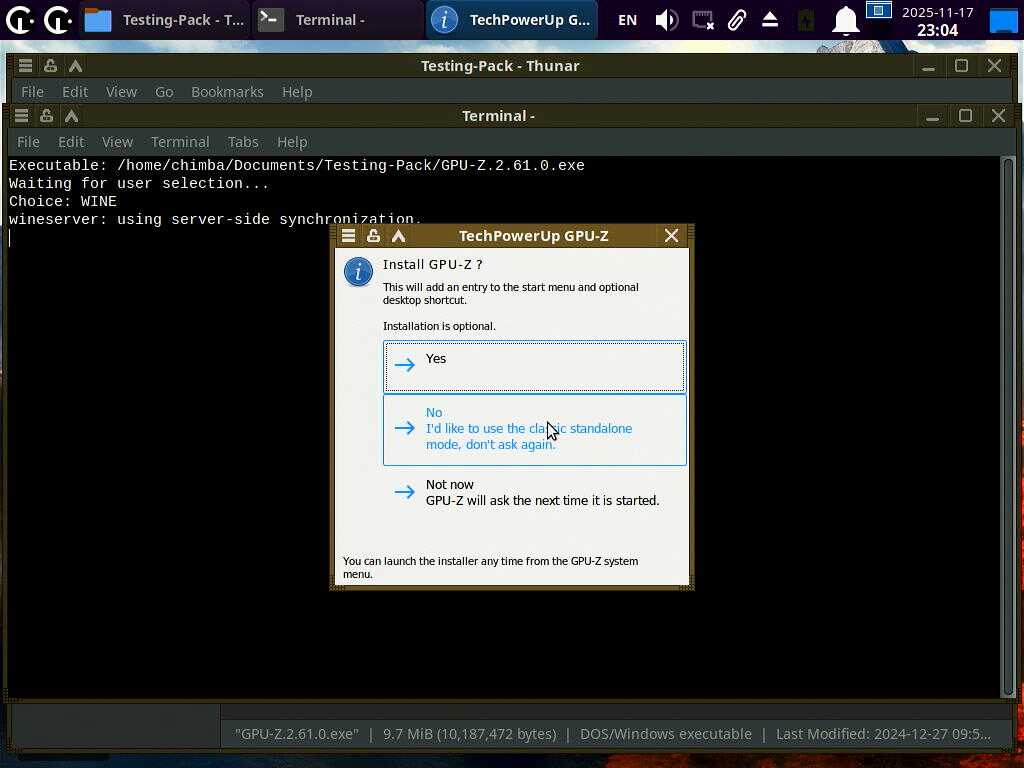The height and width of the screenshot is (768, 1024).
Task: Open the Terminal menu in Terminal menubar
Action: (180, 142)
